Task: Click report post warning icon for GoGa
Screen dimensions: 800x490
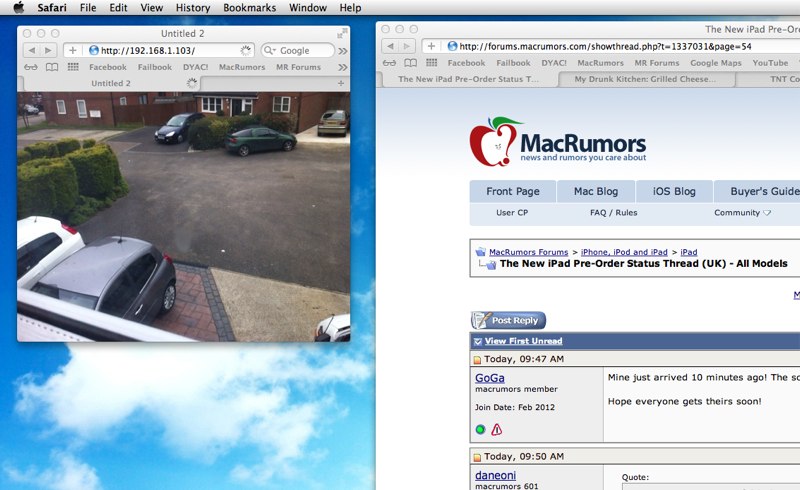Action: tap(496, 430)
